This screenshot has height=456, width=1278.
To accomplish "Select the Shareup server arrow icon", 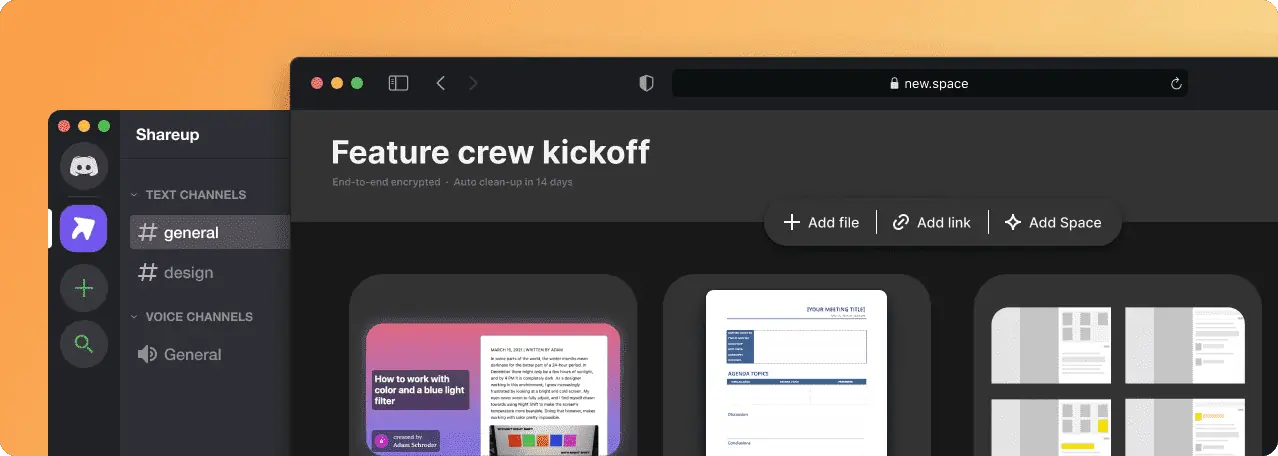I will pos(84,228).
